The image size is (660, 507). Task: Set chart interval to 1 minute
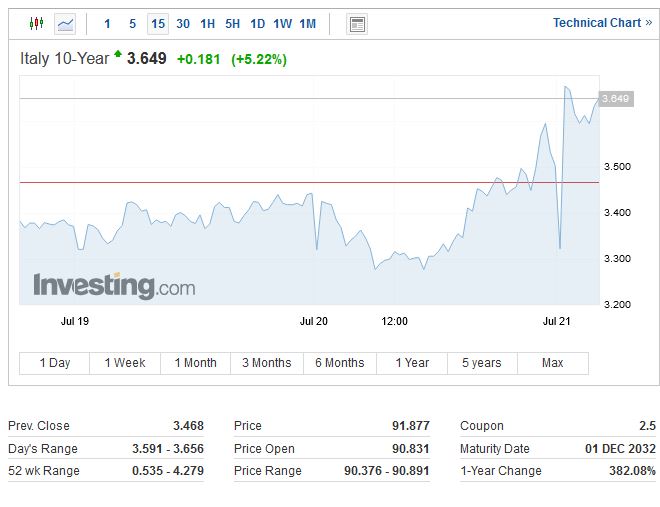coord(108,23)
